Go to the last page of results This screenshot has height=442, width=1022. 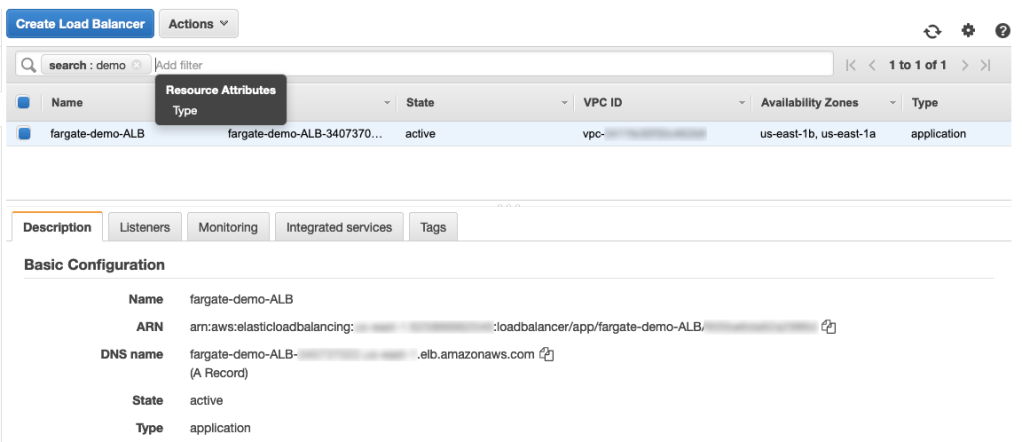click(x=985, y=65)
